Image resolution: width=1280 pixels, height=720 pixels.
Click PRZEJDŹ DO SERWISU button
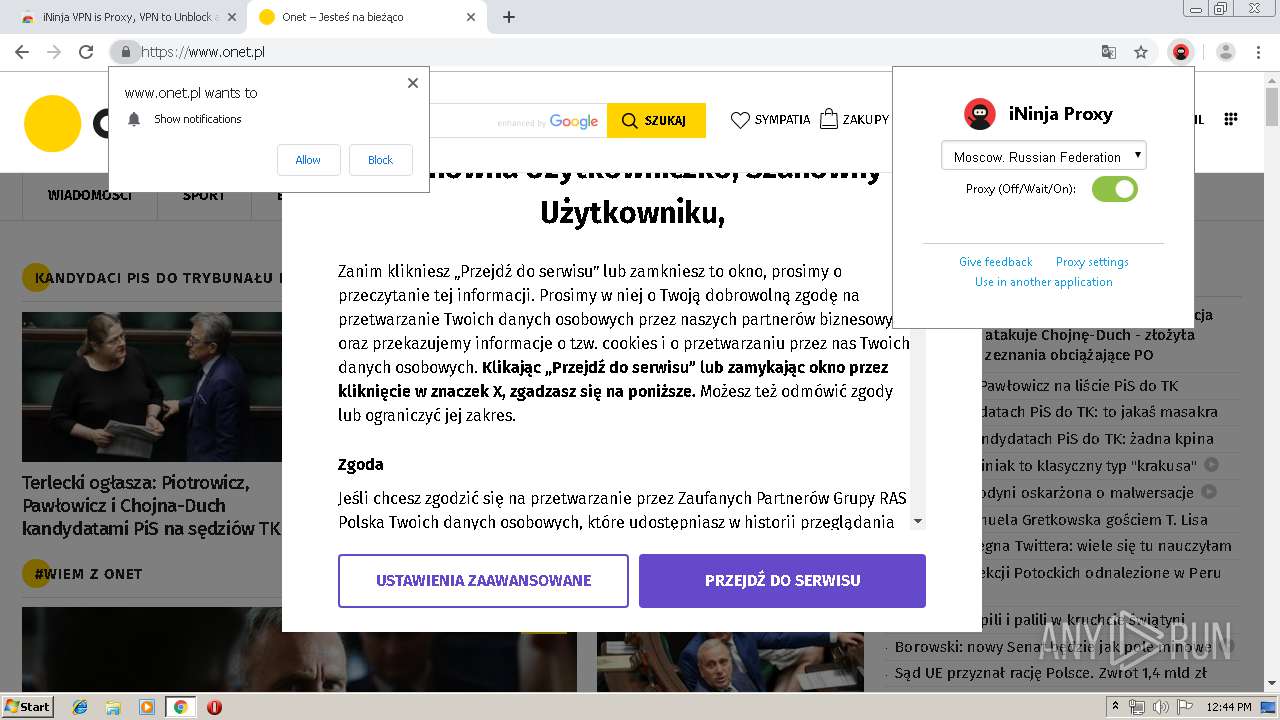[x=782, y=581]
